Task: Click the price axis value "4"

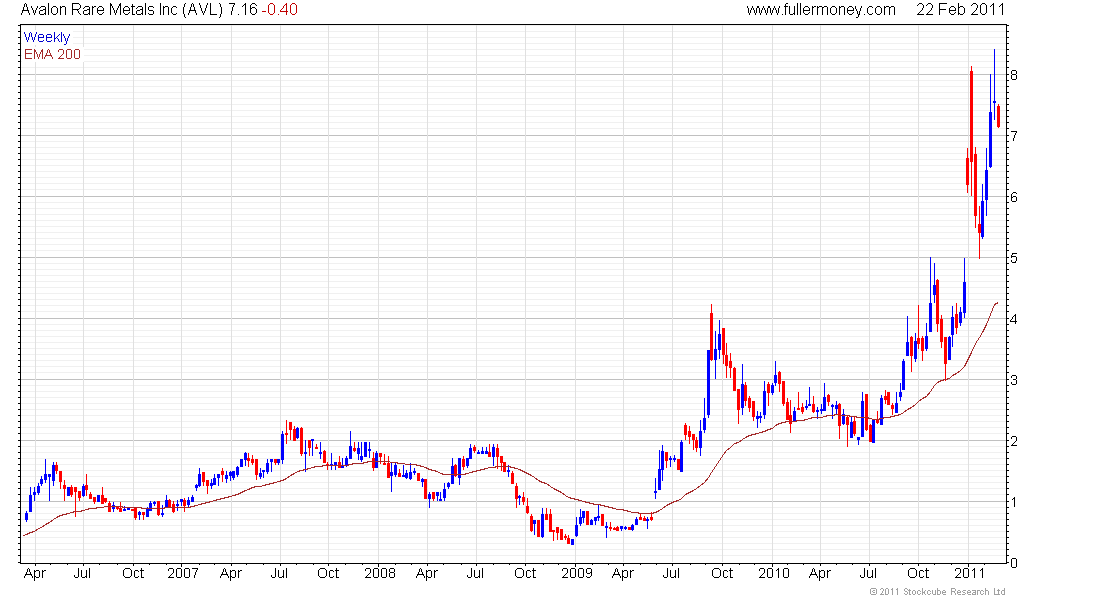Action: click(x=1014, y=319)
